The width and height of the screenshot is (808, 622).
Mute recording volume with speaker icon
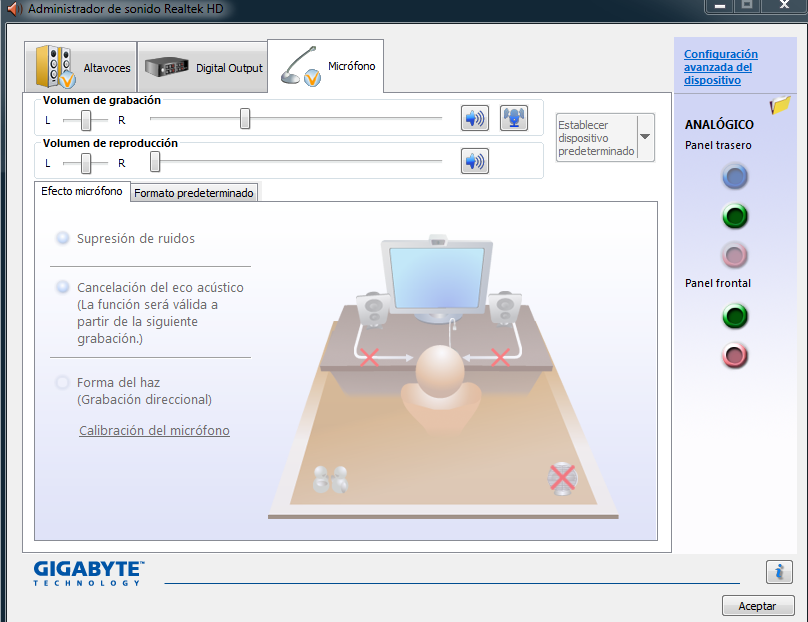(475, 119)
